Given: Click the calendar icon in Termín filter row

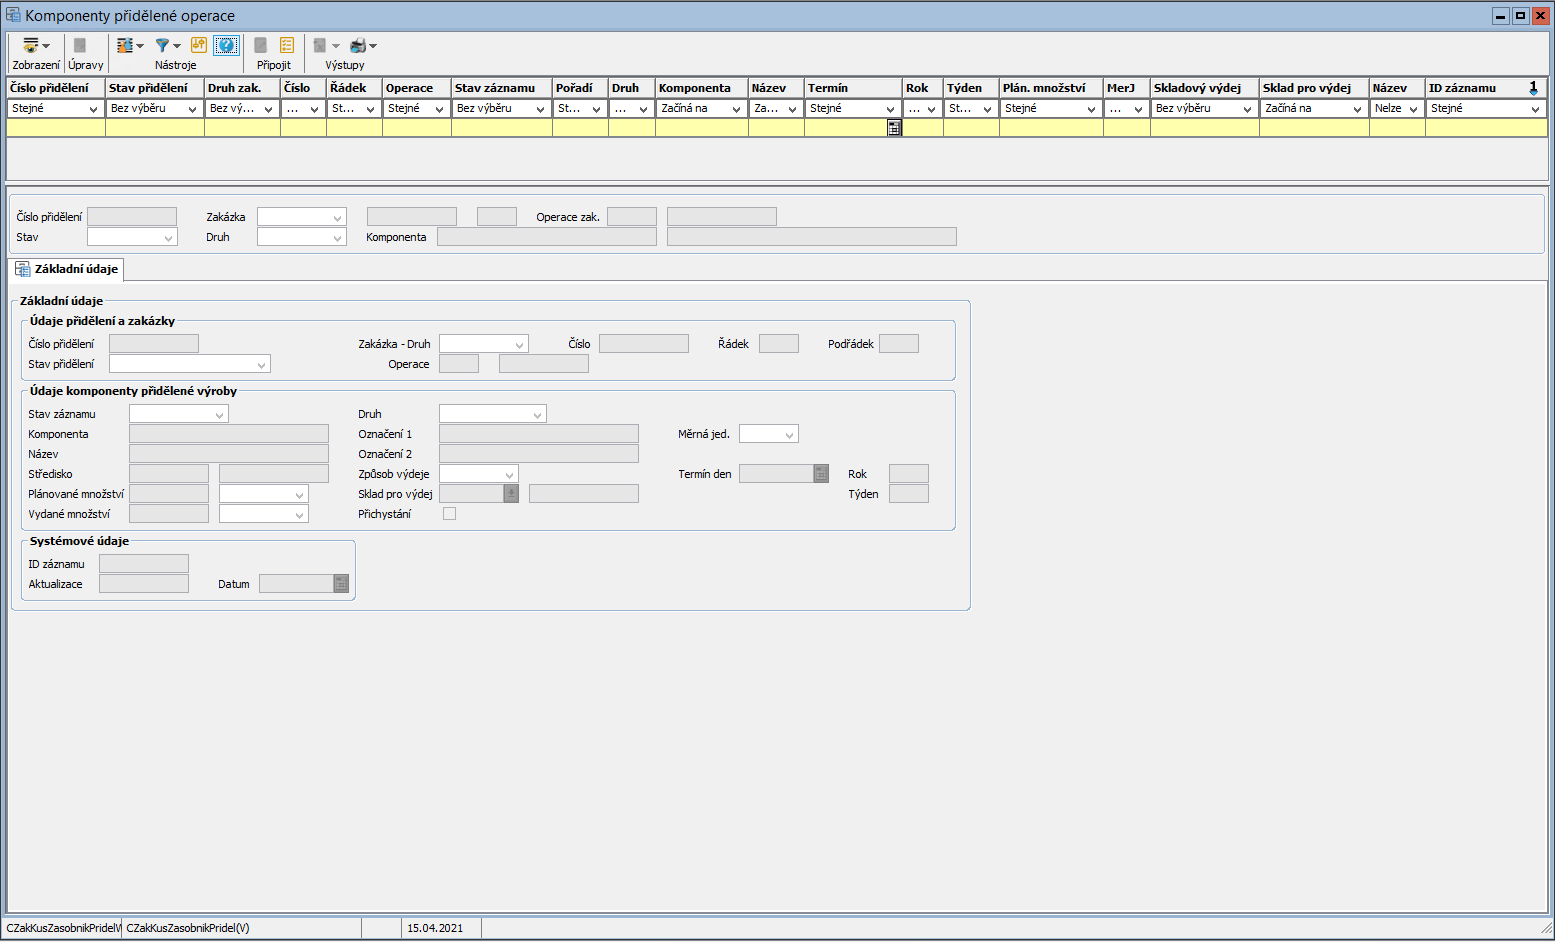Looking at the screenshot, I should [x=894, y=128].
